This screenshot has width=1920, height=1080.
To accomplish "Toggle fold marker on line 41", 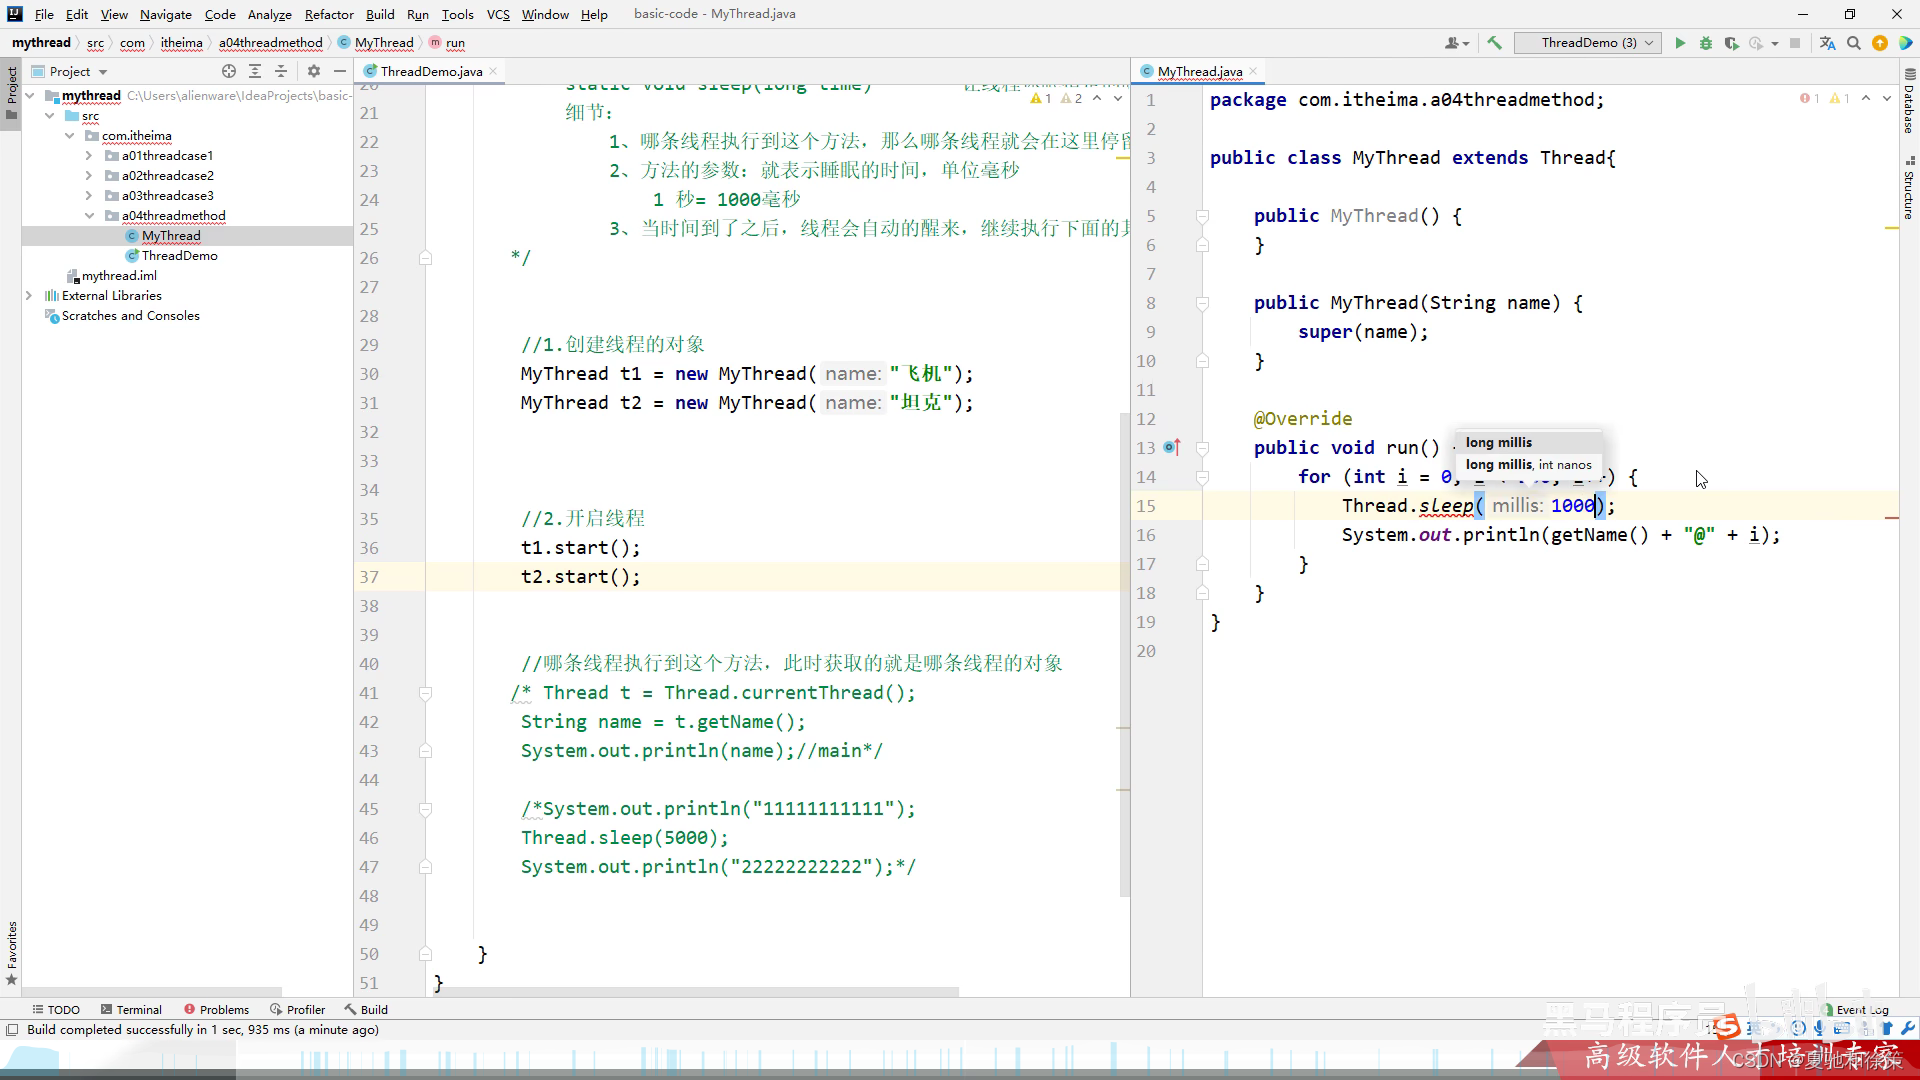I will (x=425, y=693).
